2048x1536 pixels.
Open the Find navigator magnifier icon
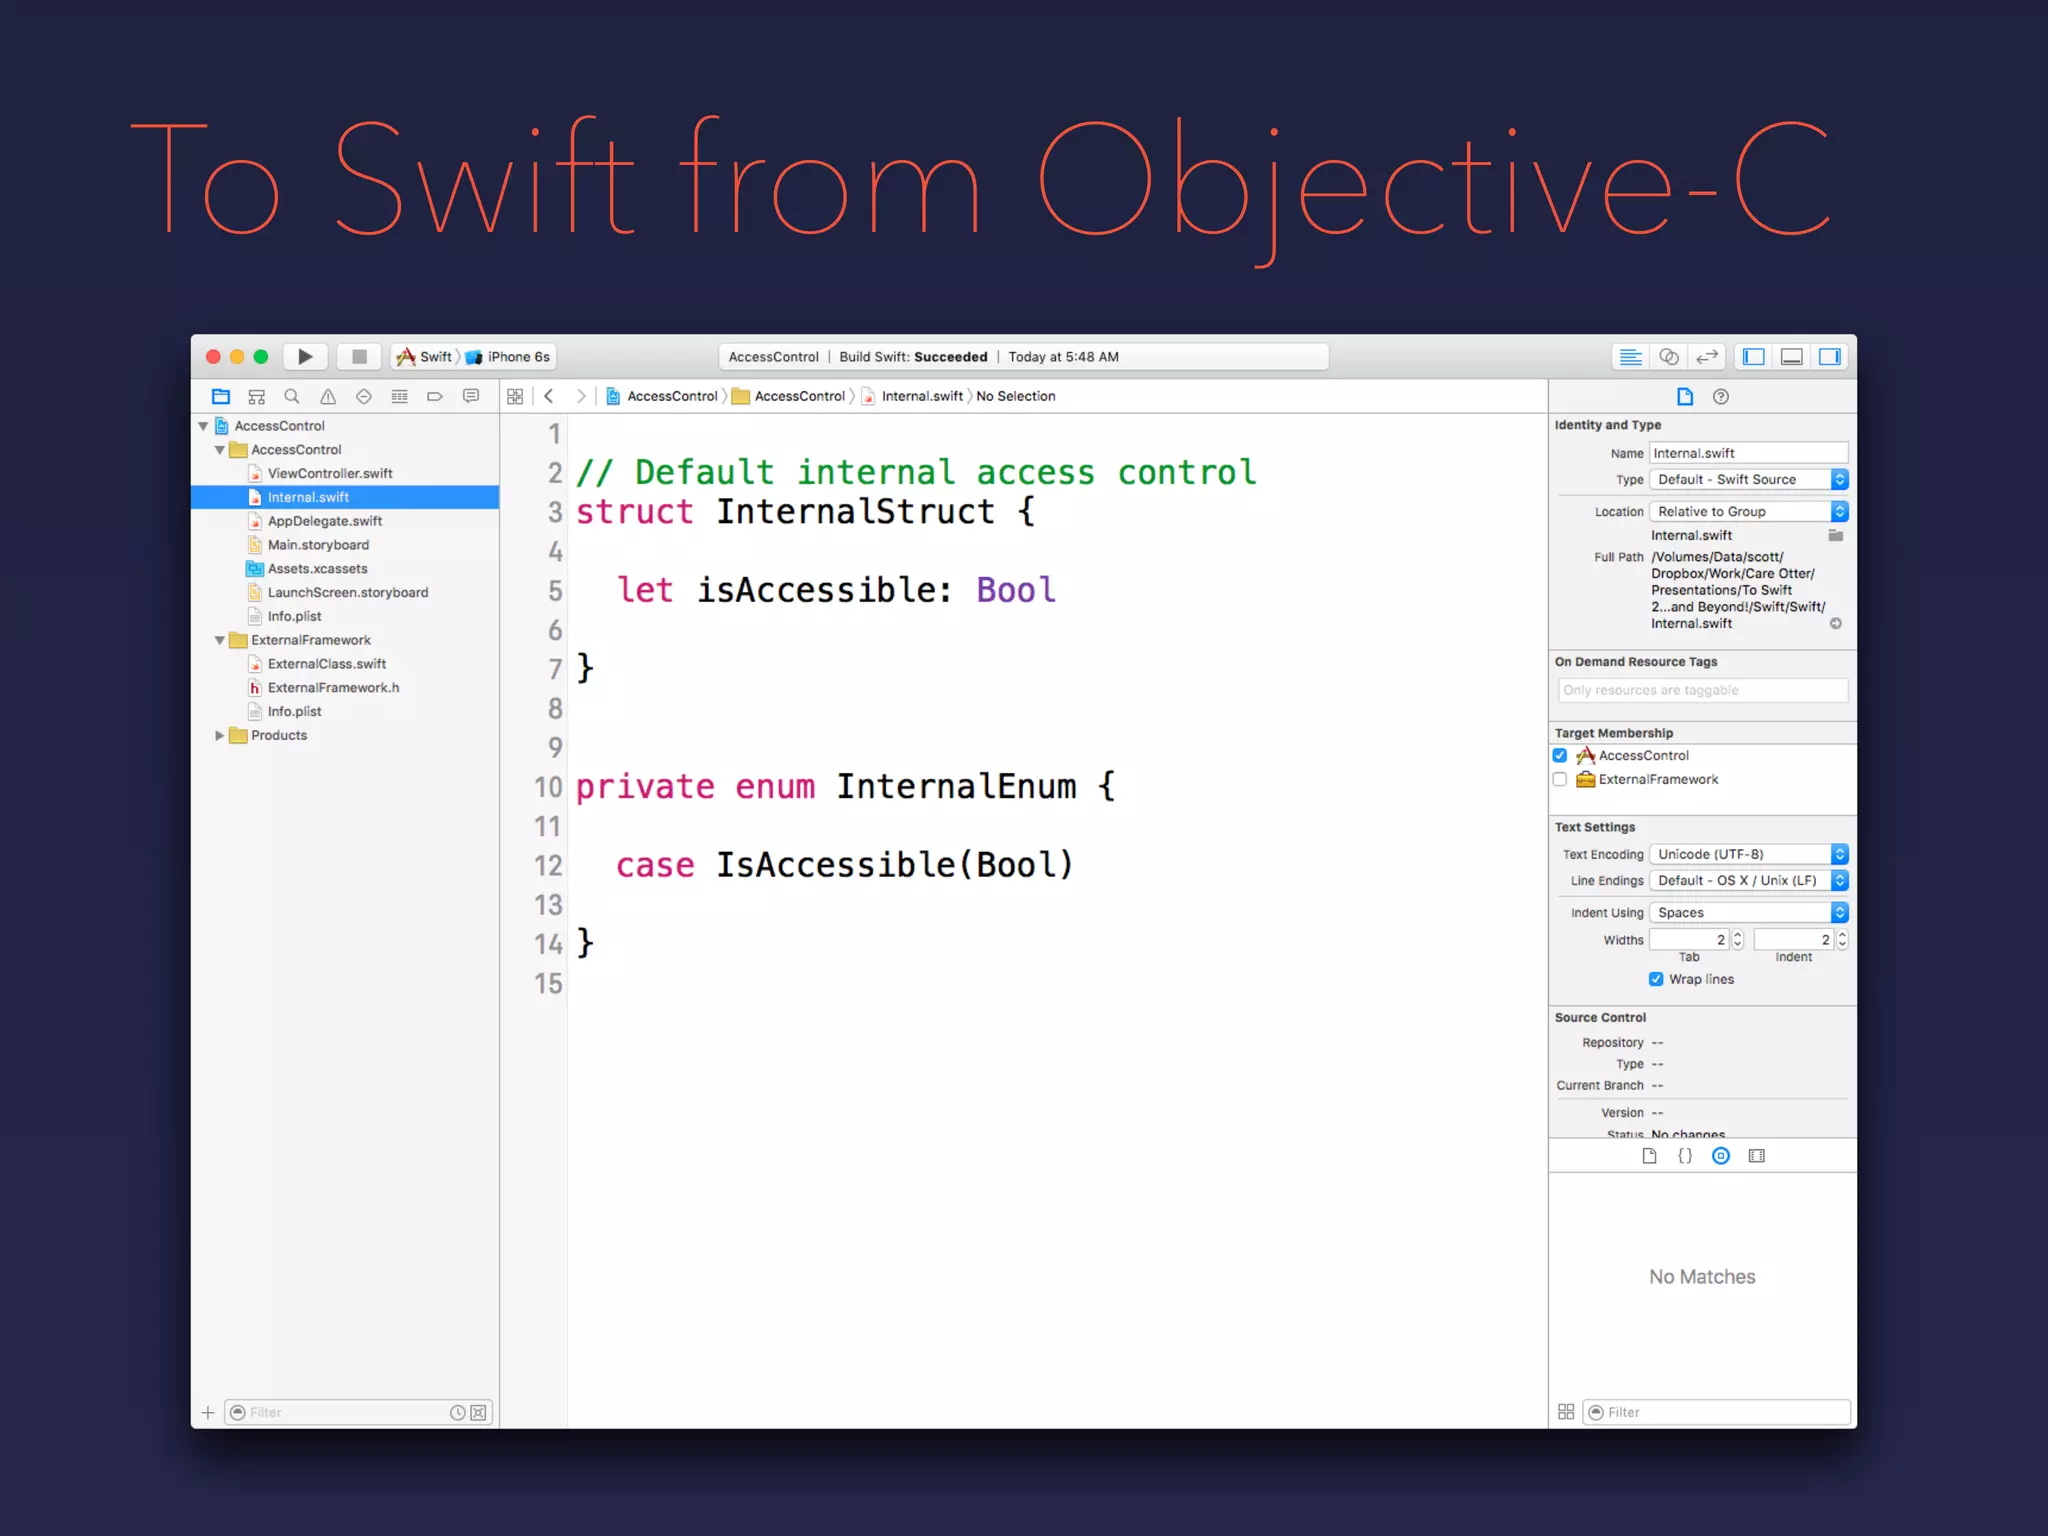click(292, 397)
